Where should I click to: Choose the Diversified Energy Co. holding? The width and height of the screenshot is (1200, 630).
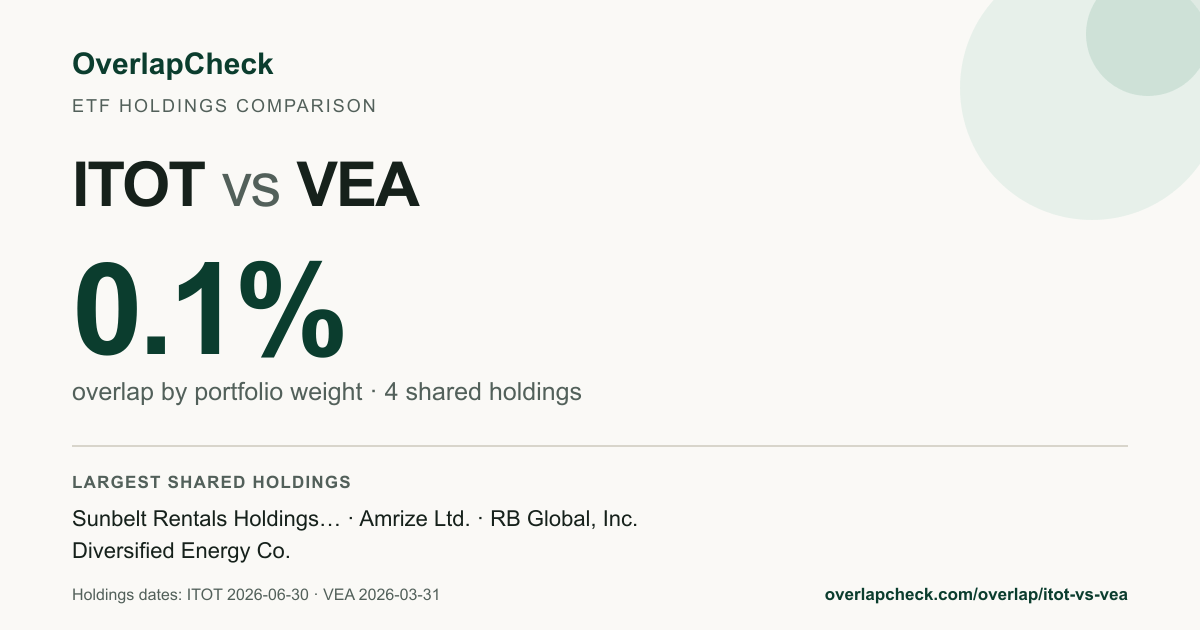pos(181,551)
